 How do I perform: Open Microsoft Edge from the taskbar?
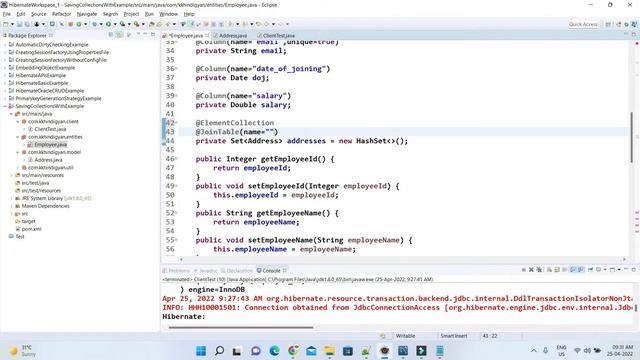(274, 351)
